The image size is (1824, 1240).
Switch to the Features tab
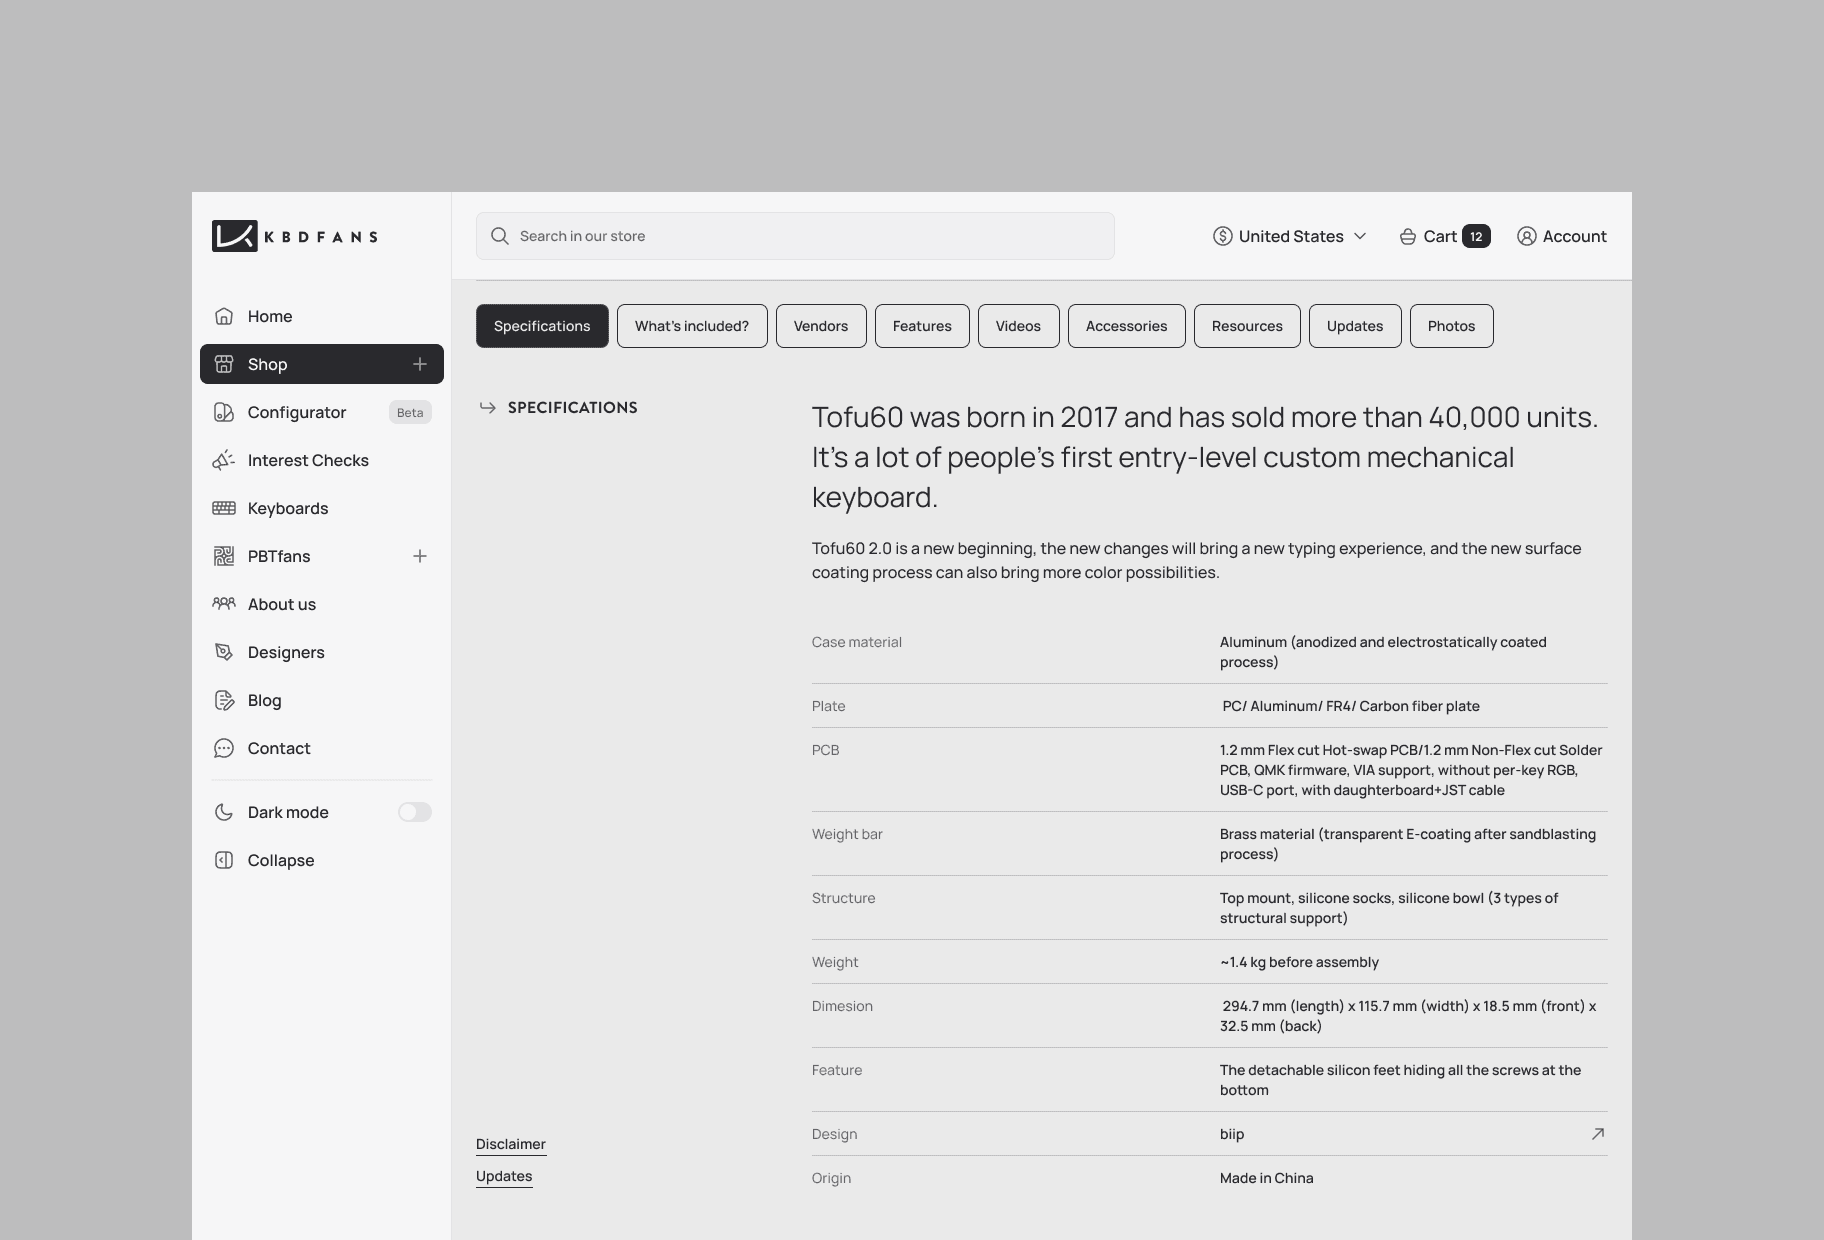click(922, 326)
